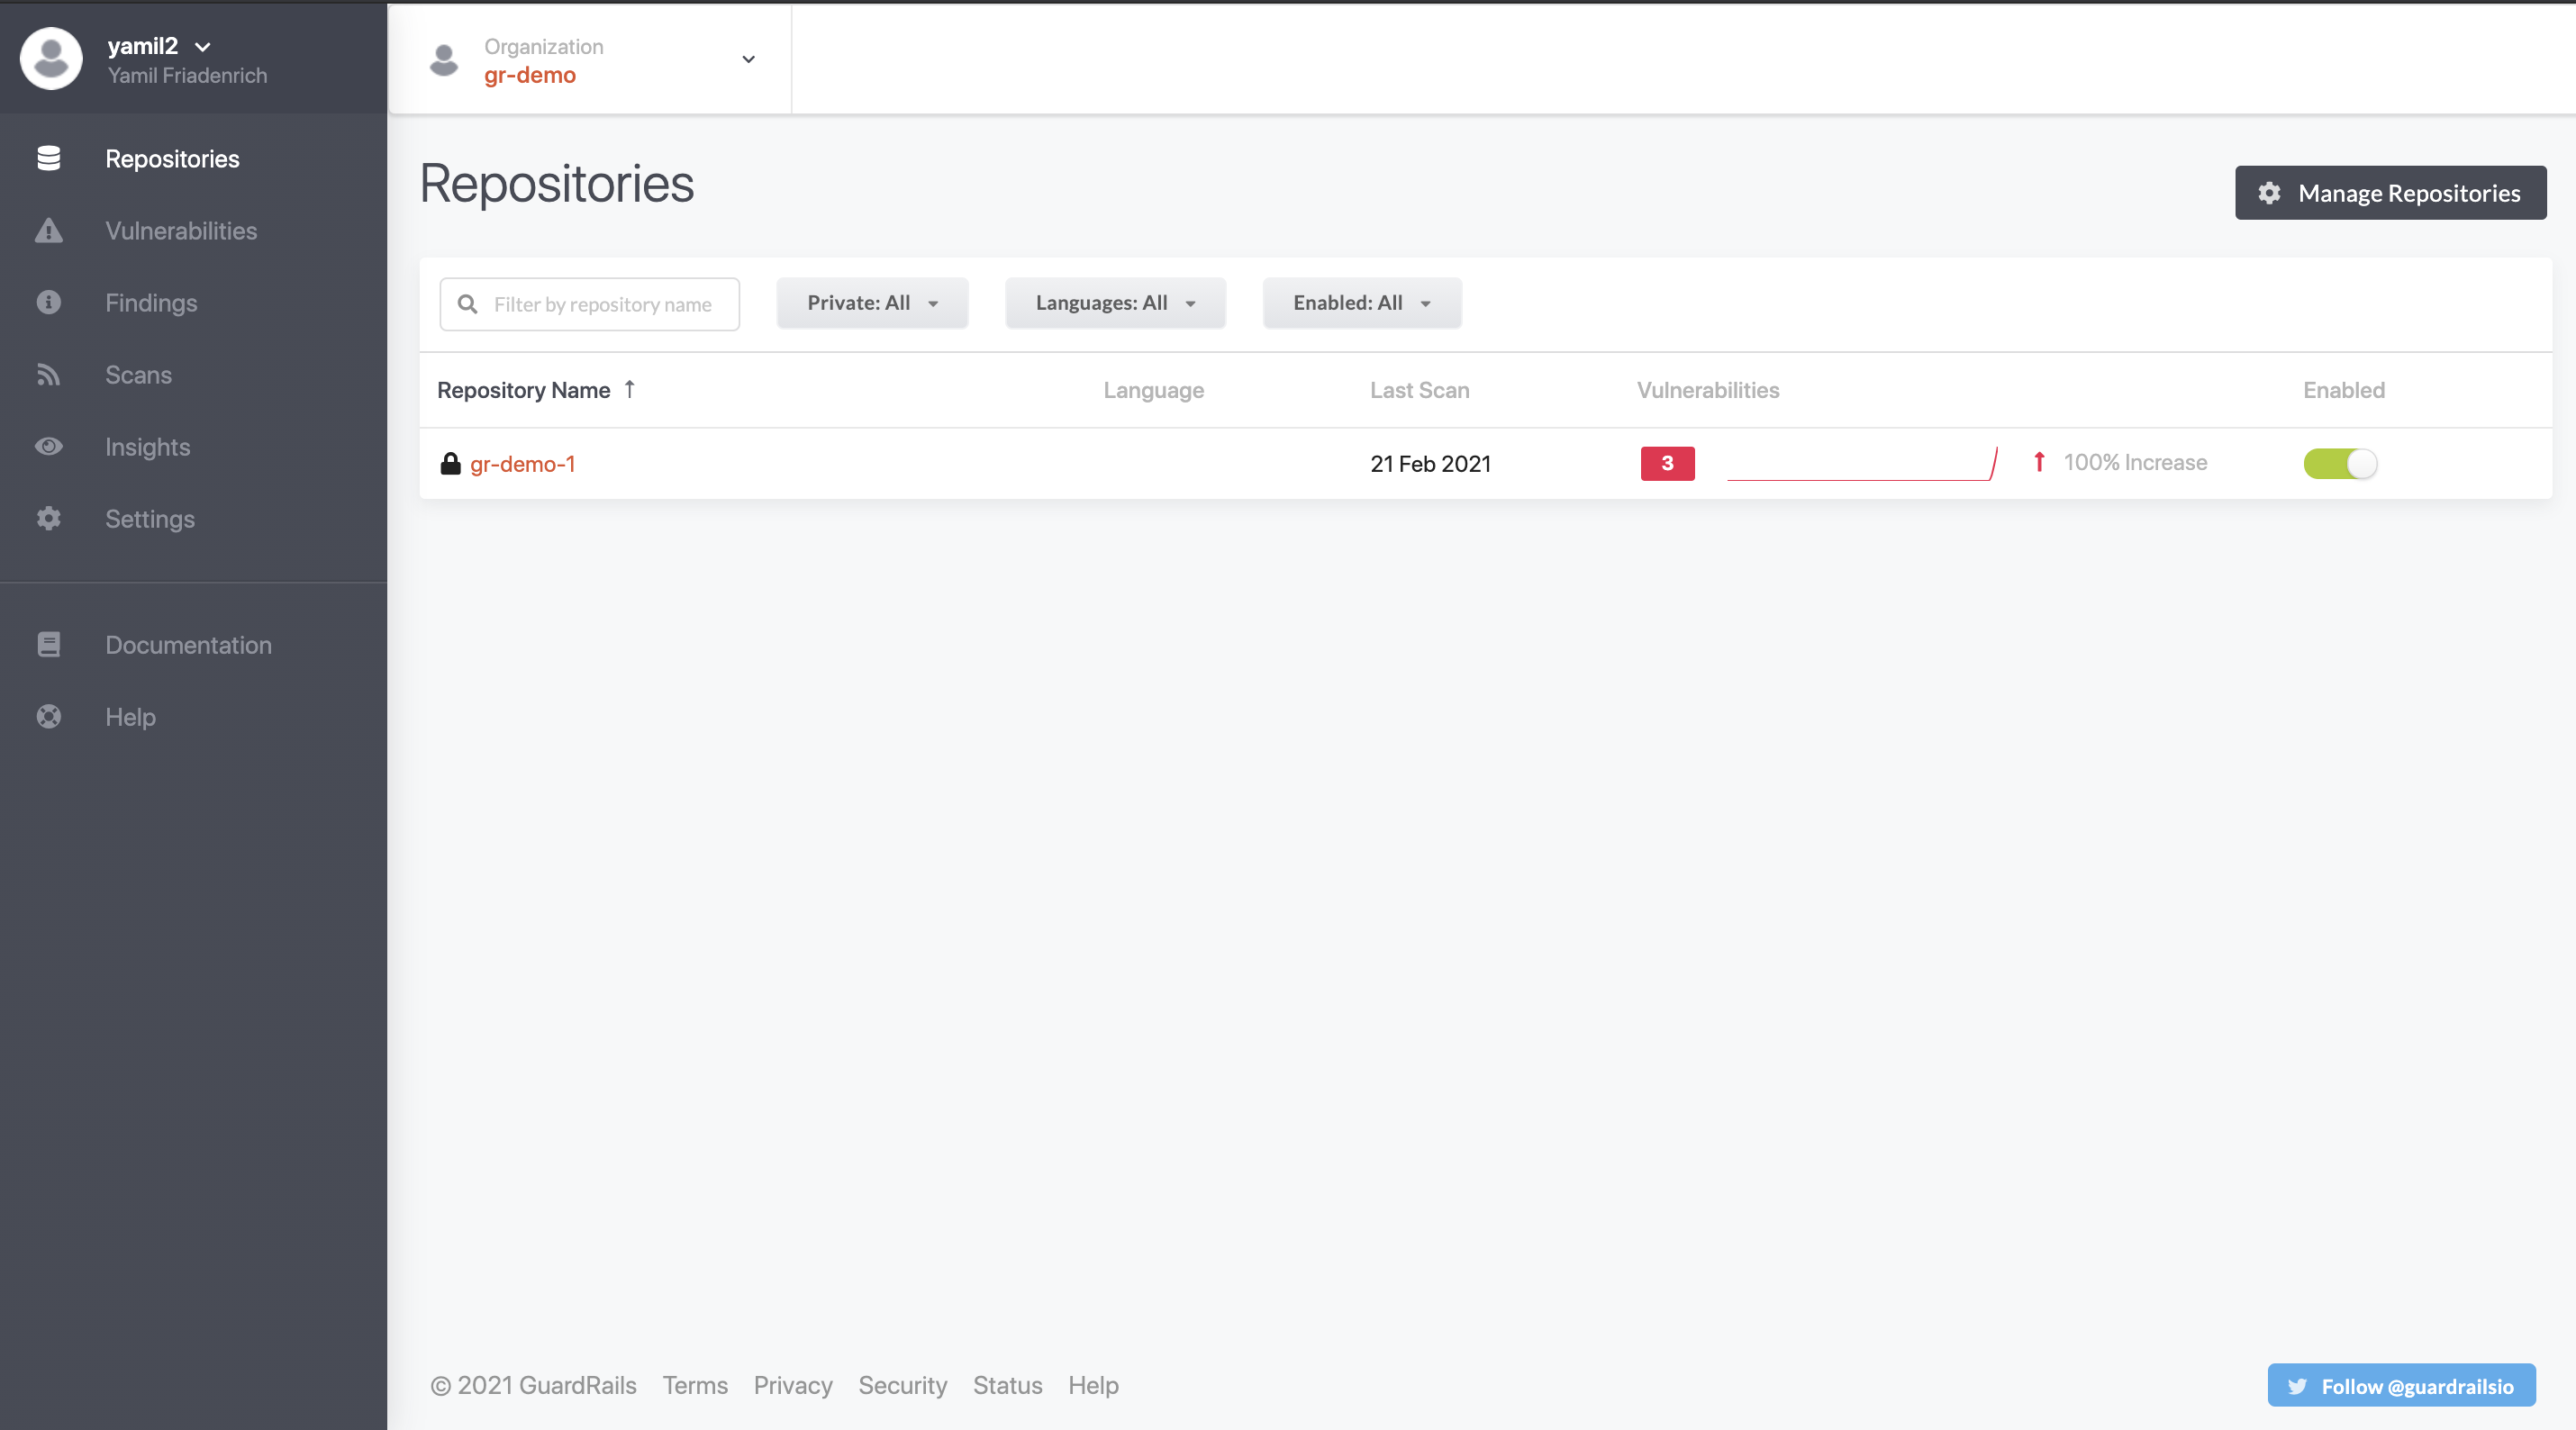Click the Insights eye icon
Viewport: 2576px width, 1430px height.
point(48,446)
